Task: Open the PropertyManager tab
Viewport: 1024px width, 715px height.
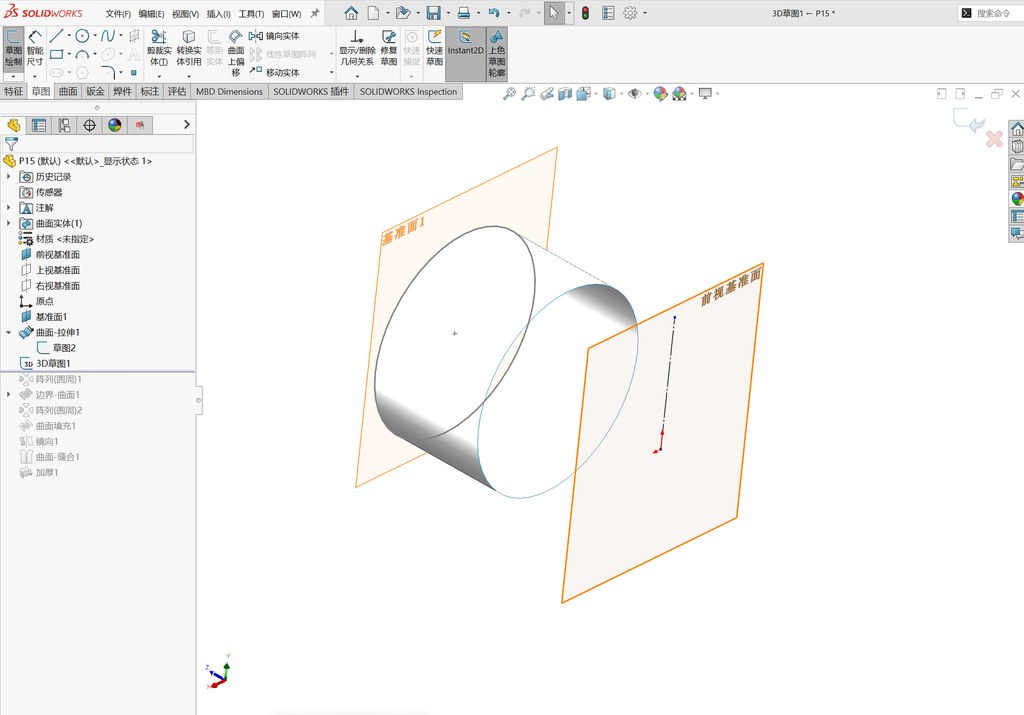Action: [x=39, y=125]
